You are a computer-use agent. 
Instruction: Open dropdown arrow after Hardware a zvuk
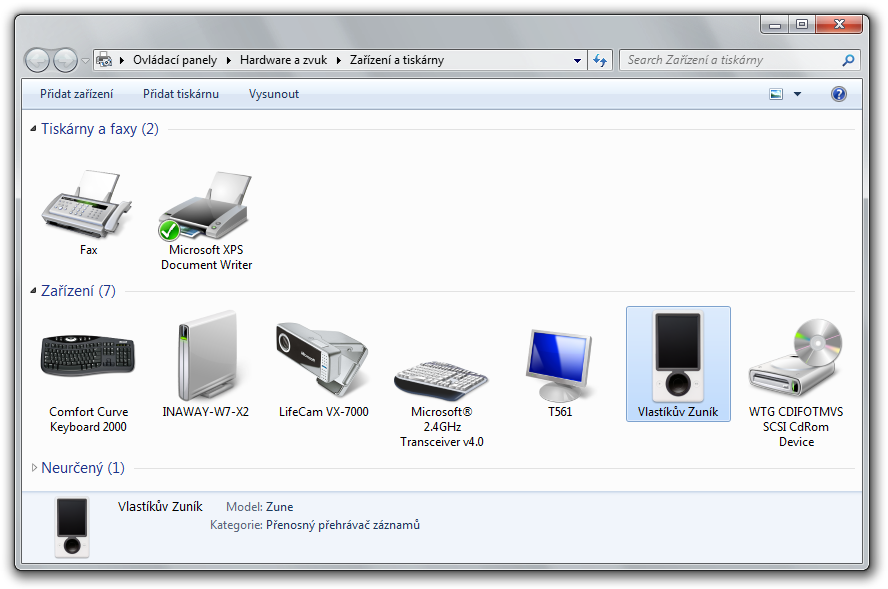(339, 60)
